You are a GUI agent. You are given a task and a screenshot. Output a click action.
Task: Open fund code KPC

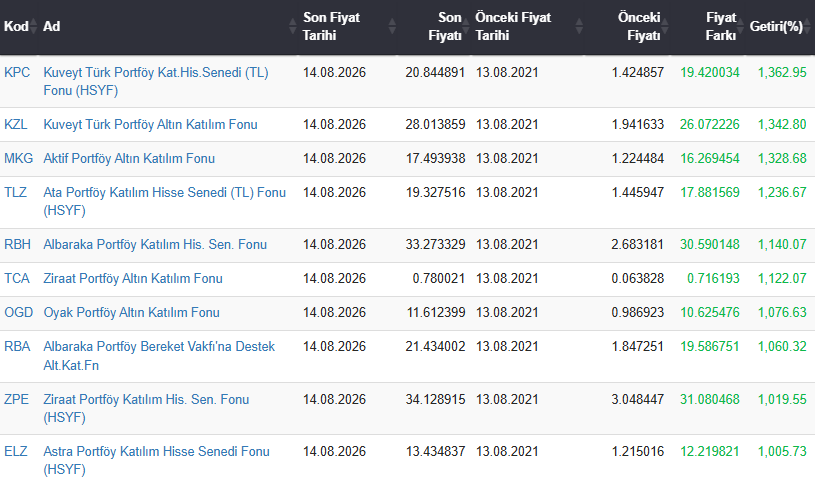(17, 72)
